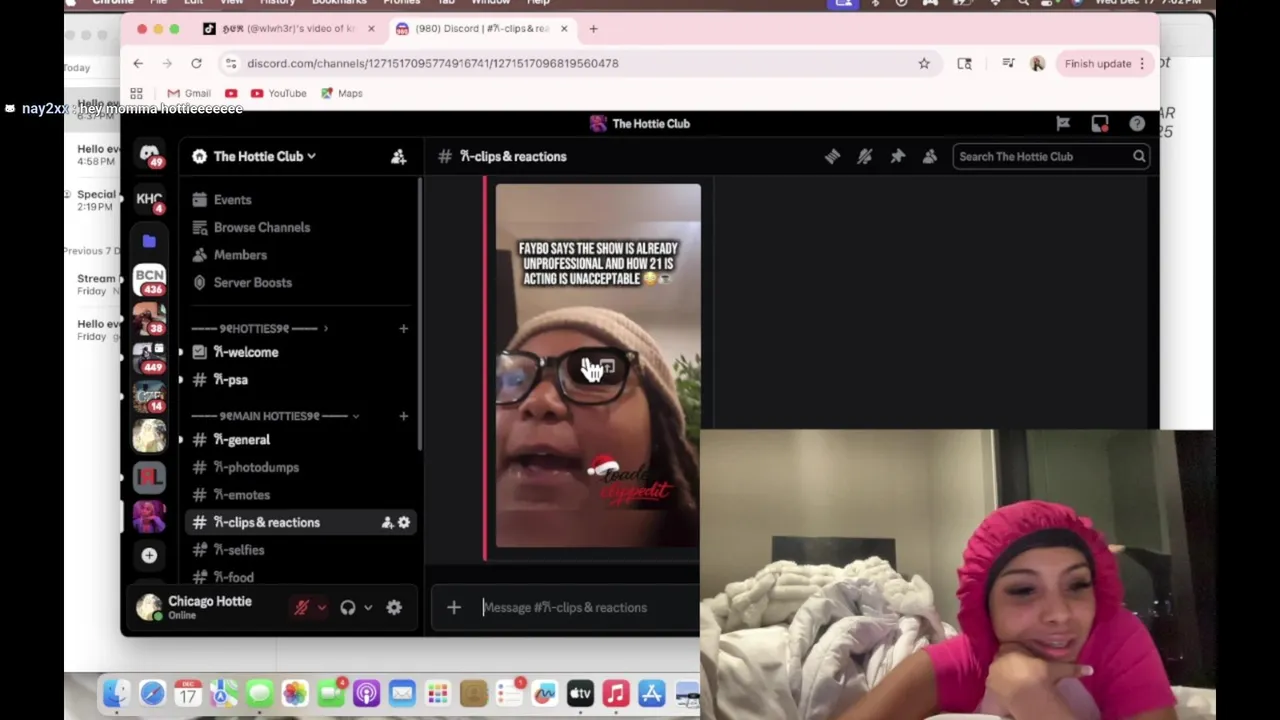This screenshot has width=1280, height=720.
Task: Open Music app in the Dock
Action: click(x=615, y=693)
